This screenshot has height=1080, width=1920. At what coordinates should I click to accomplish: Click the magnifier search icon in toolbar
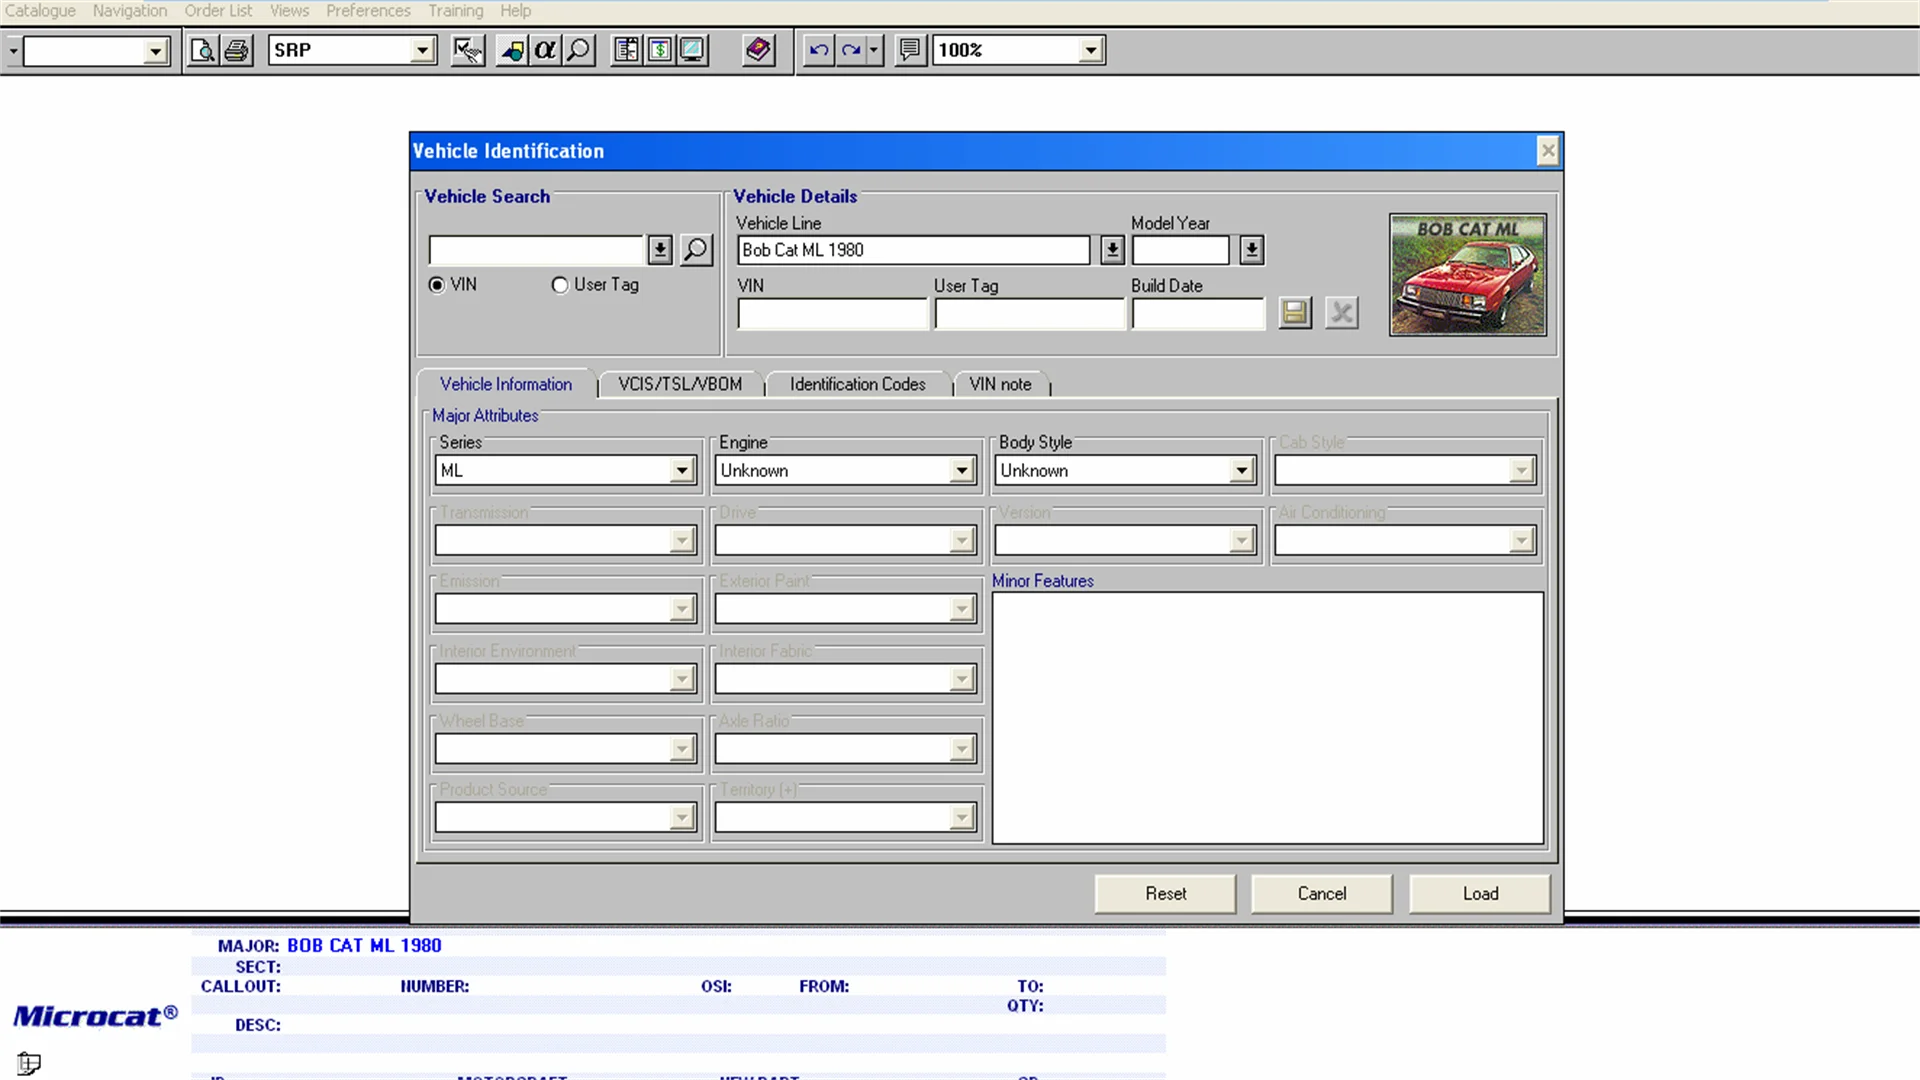pyautogui.click(x=578, y=50)
